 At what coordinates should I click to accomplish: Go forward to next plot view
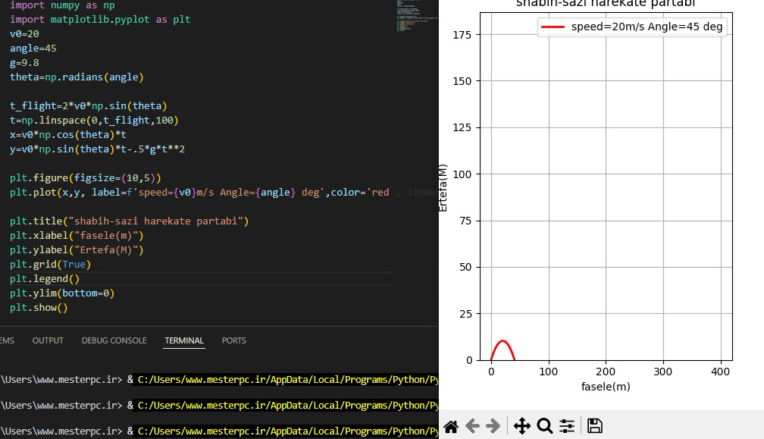click(x=493, y=426)
